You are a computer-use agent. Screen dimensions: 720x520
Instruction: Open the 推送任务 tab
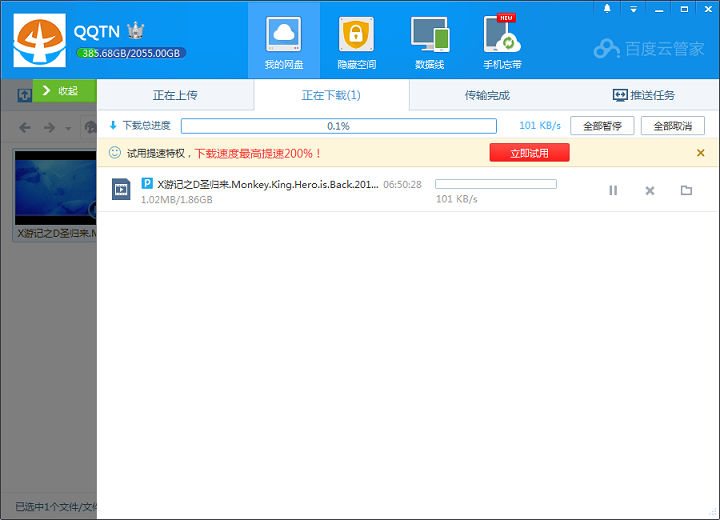pos(643,95)
